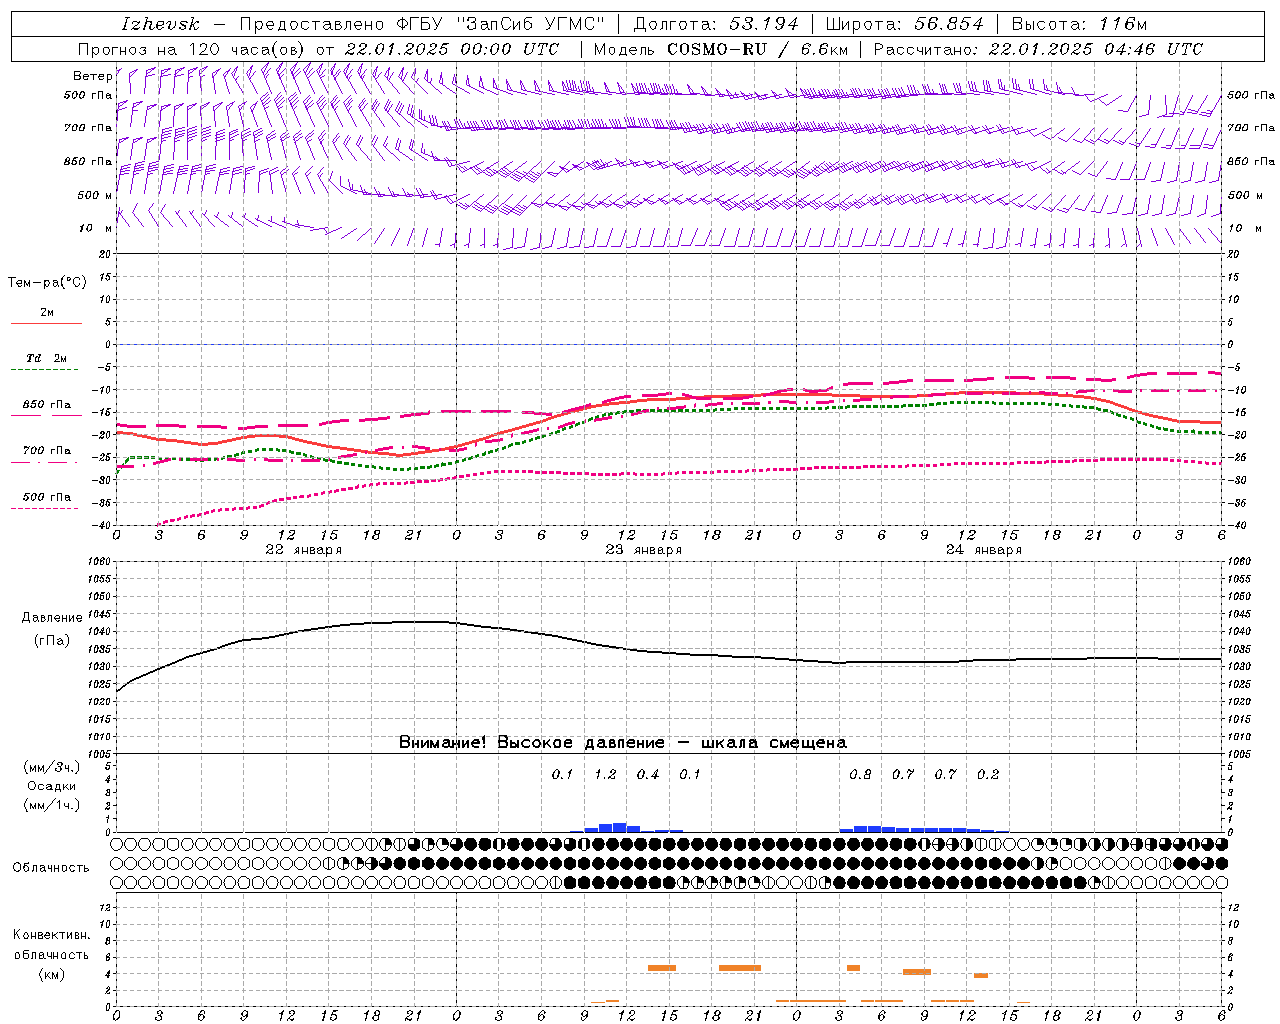The height and width of the screenshot is (1024, 1280).
Task: Click the dashed 700 гПа legend line sample
Action: point(45,462)
